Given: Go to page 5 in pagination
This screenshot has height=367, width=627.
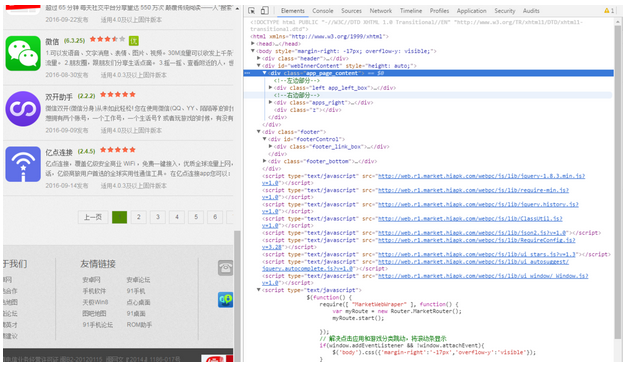Looking at the screenshot, I should click(196, 217).
